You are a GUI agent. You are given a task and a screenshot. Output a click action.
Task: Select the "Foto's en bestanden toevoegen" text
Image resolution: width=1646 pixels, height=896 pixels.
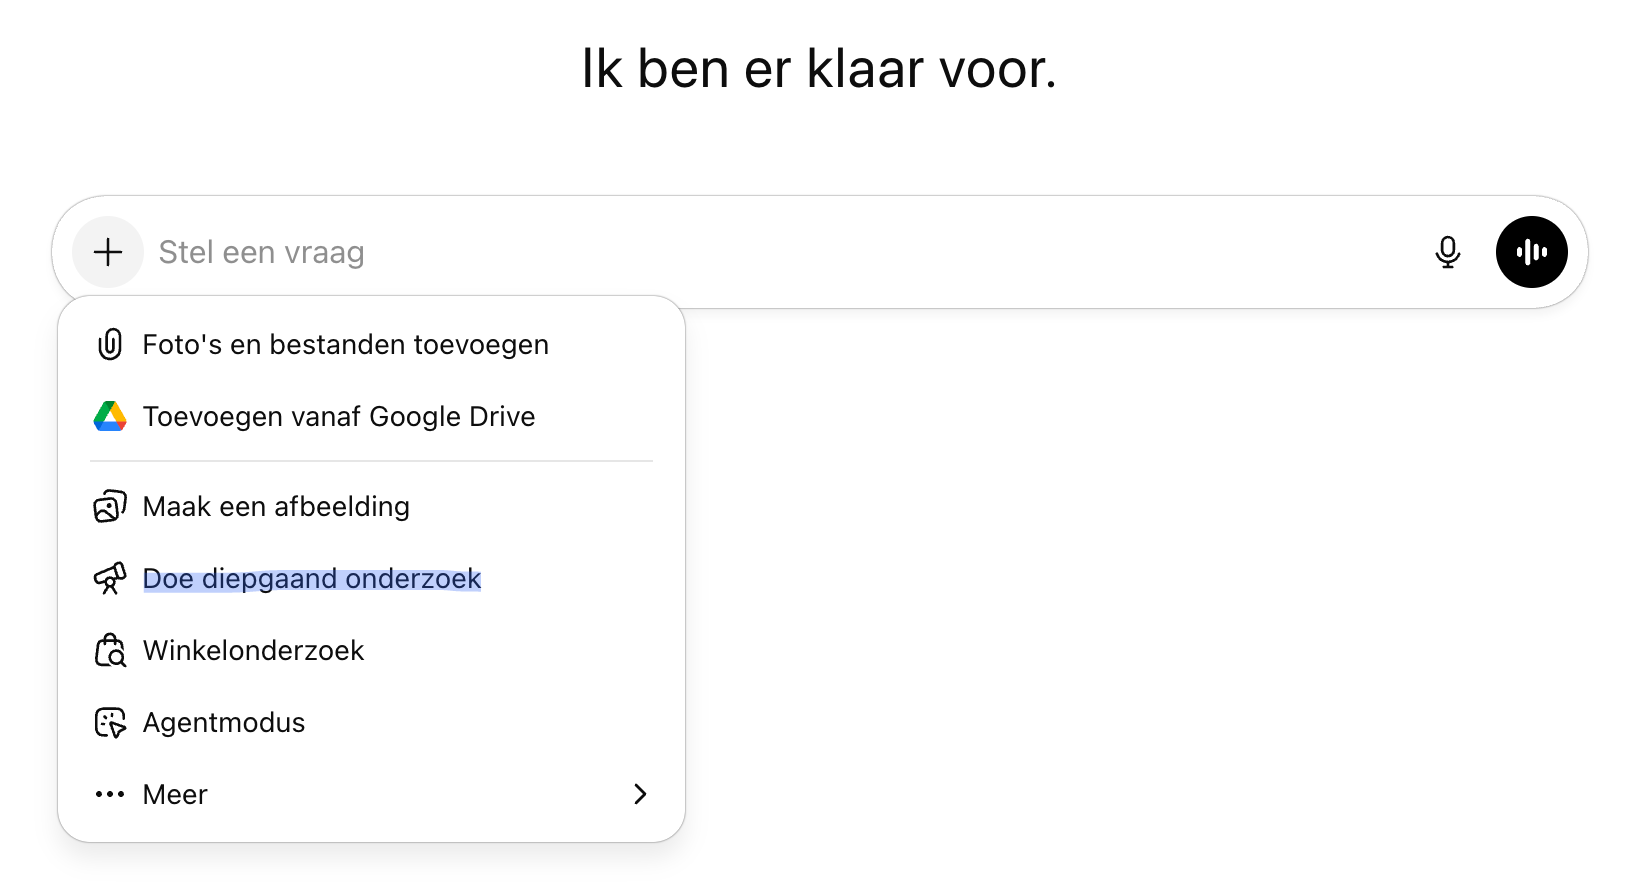346,345
